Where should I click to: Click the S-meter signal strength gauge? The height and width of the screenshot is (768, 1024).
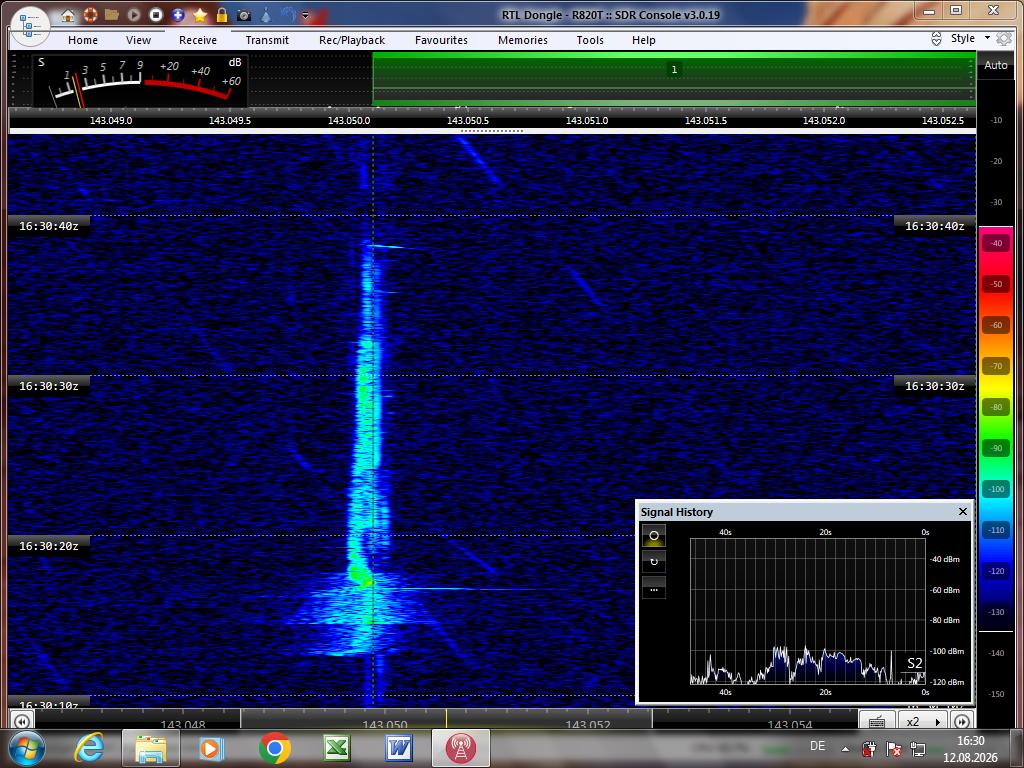[x=140, y=81]
